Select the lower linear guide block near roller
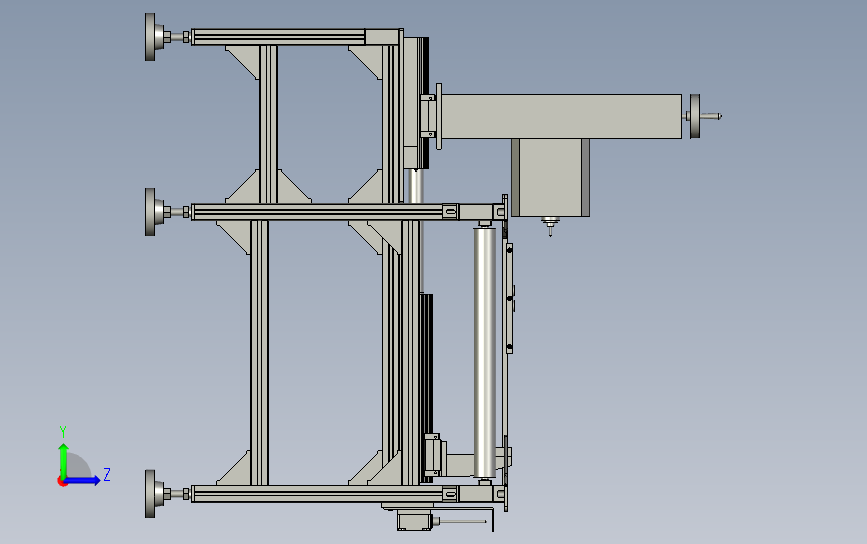This screenshot has width=867, height=544. tap(432, 455)
